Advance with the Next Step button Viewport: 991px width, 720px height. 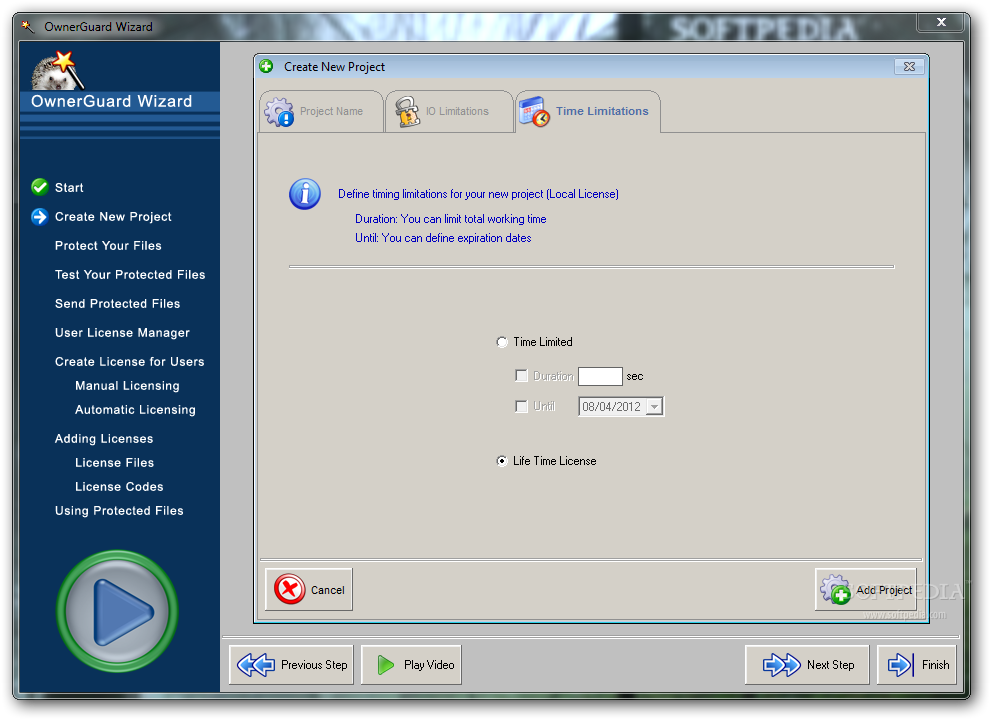(x=808, y=665)
